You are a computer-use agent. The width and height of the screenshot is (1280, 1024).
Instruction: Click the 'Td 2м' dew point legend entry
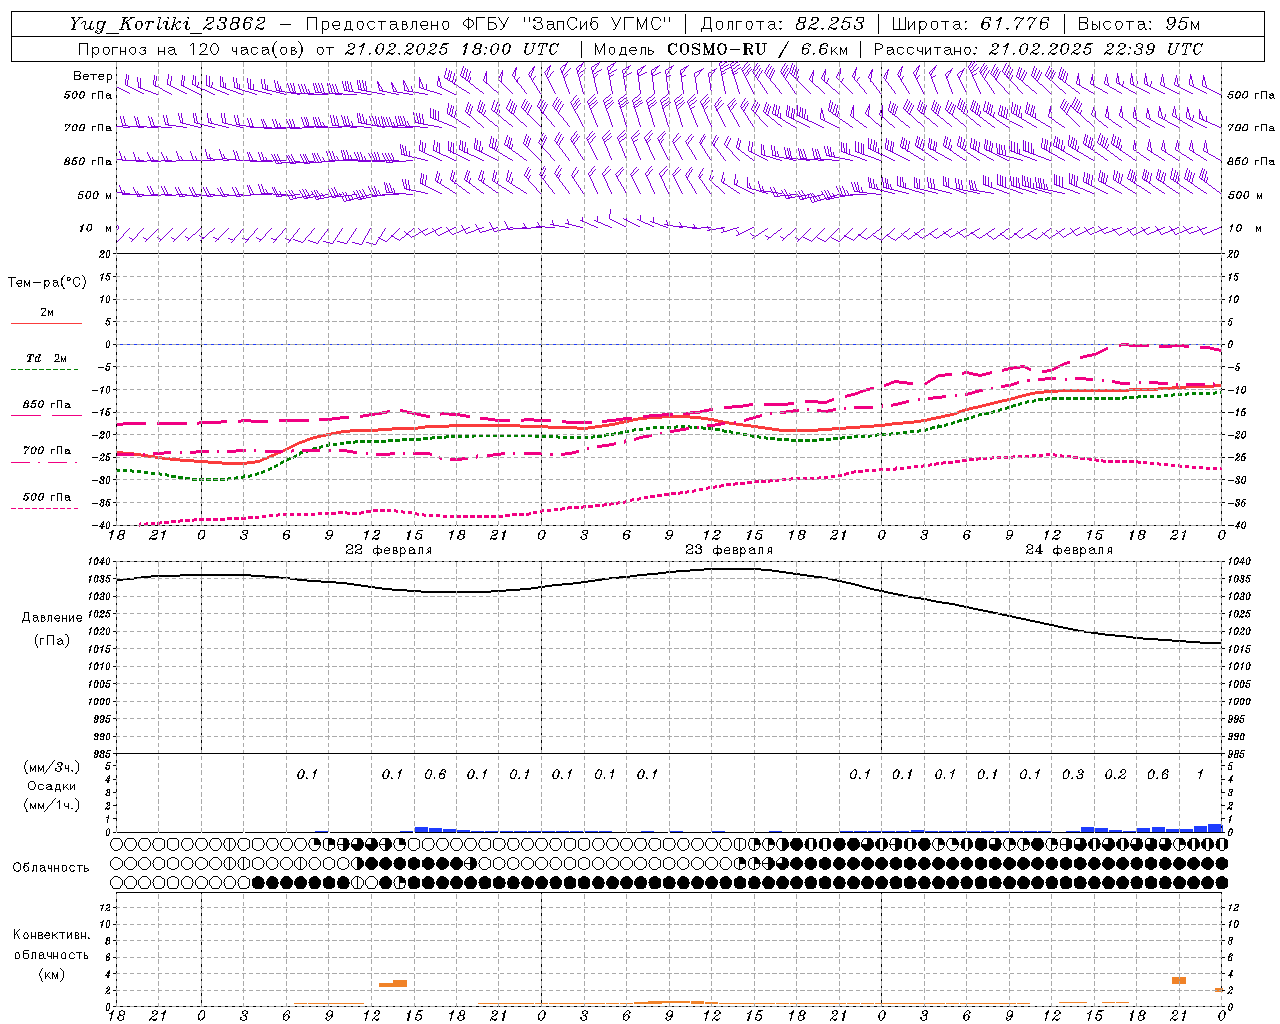47,358
